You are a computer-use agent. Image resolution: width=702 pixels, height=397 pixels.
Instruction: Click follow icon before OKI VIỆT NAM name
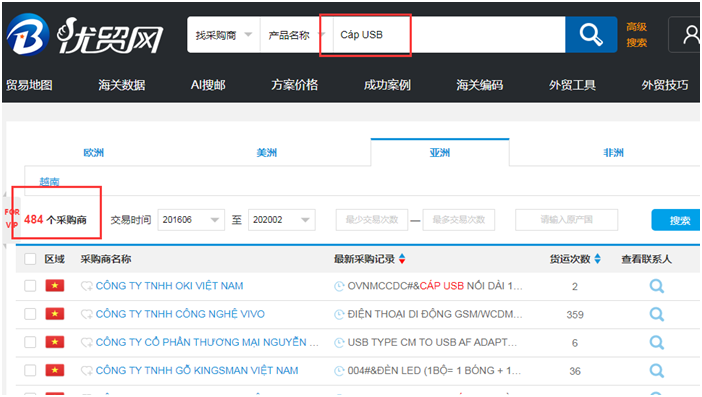coord(86,286)
